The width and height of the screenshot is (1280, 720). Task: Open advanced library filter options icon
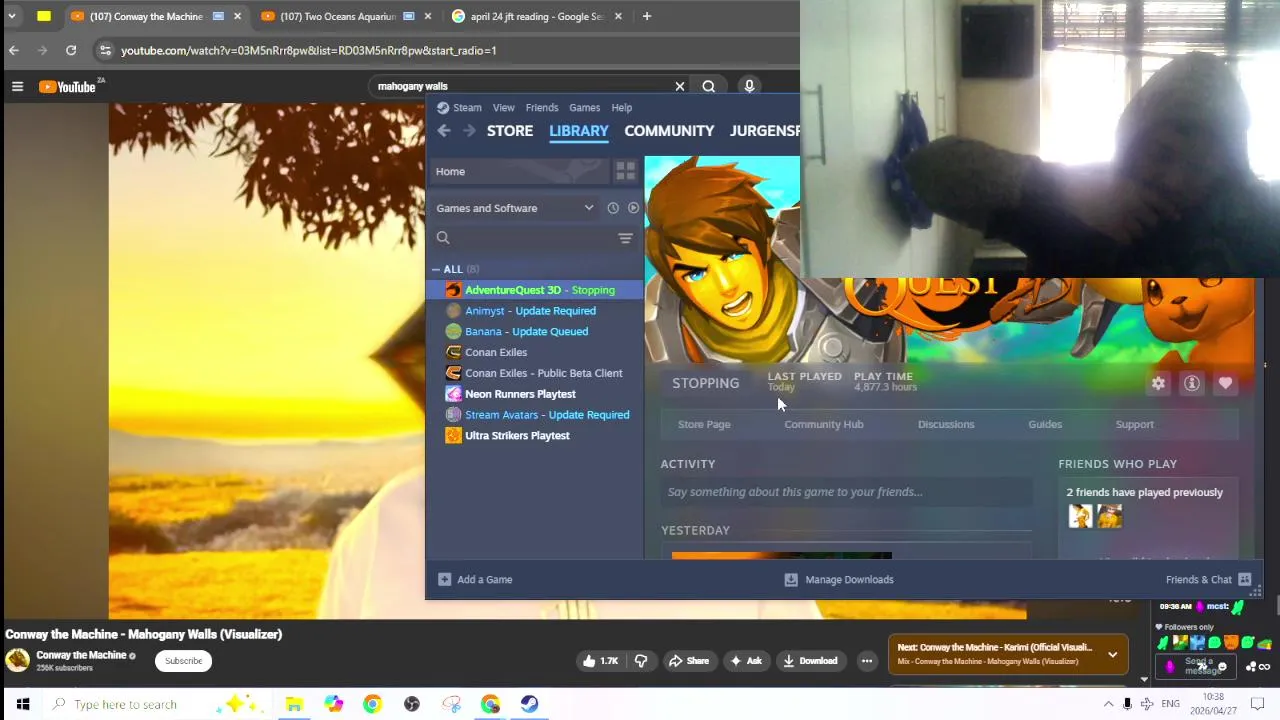click(x=625, y=238)
